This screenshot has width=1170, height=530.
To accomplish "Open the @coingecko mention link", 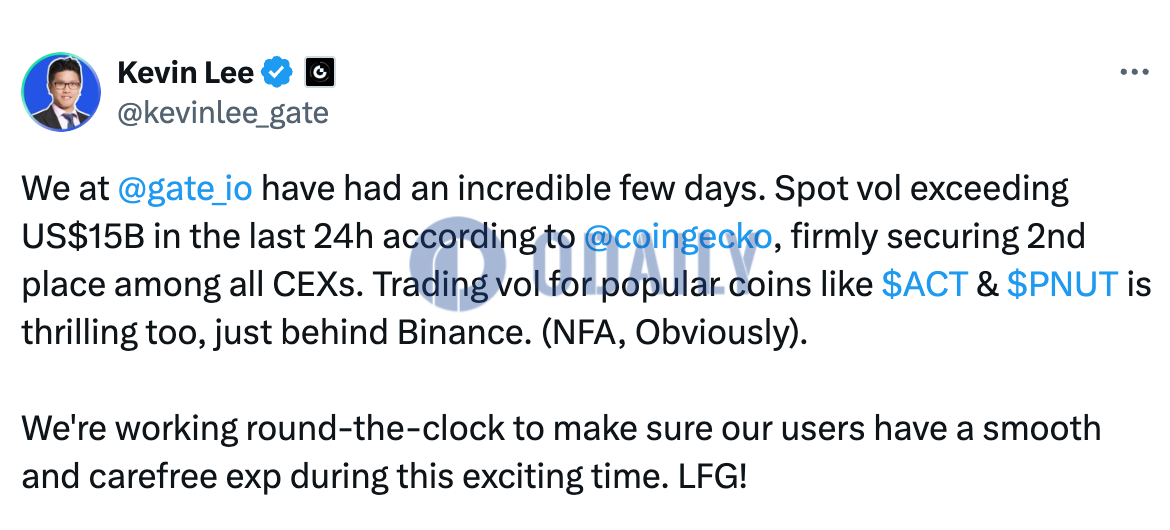I will [677, 237].
